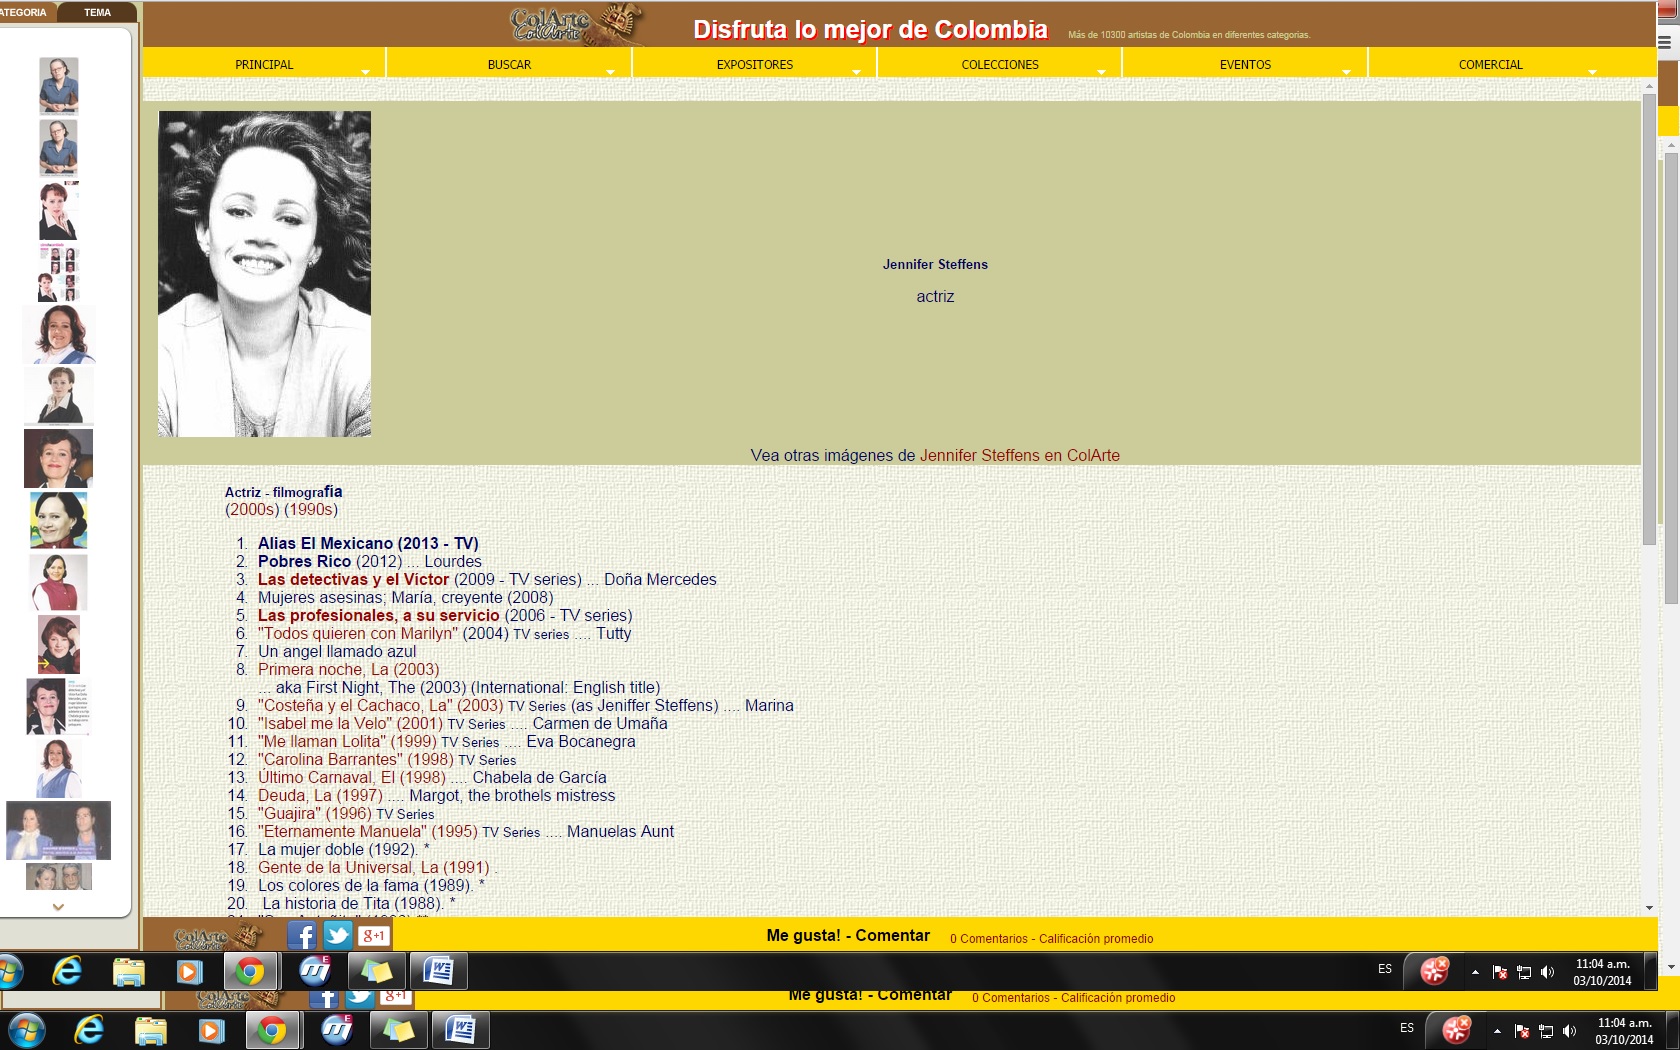Click the page's vertical scrollbar thumb
1680x1050 pixels.
(x=1649, y=320)
